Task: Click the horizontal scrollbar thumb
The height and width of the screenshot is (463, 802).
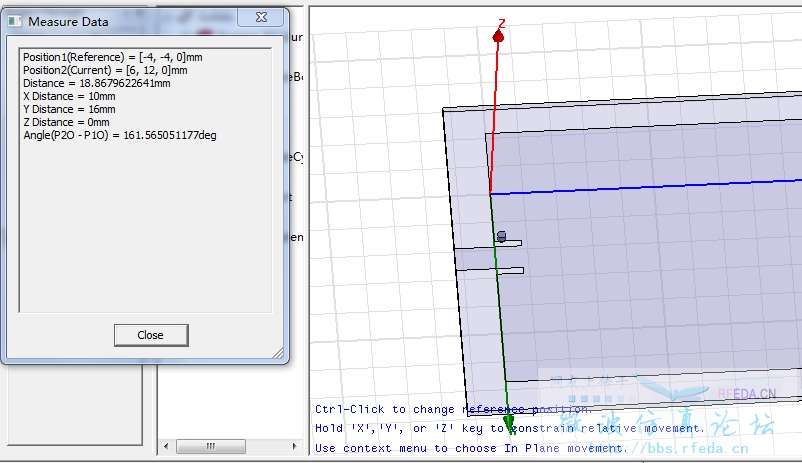Action: (x=211, y=446)
